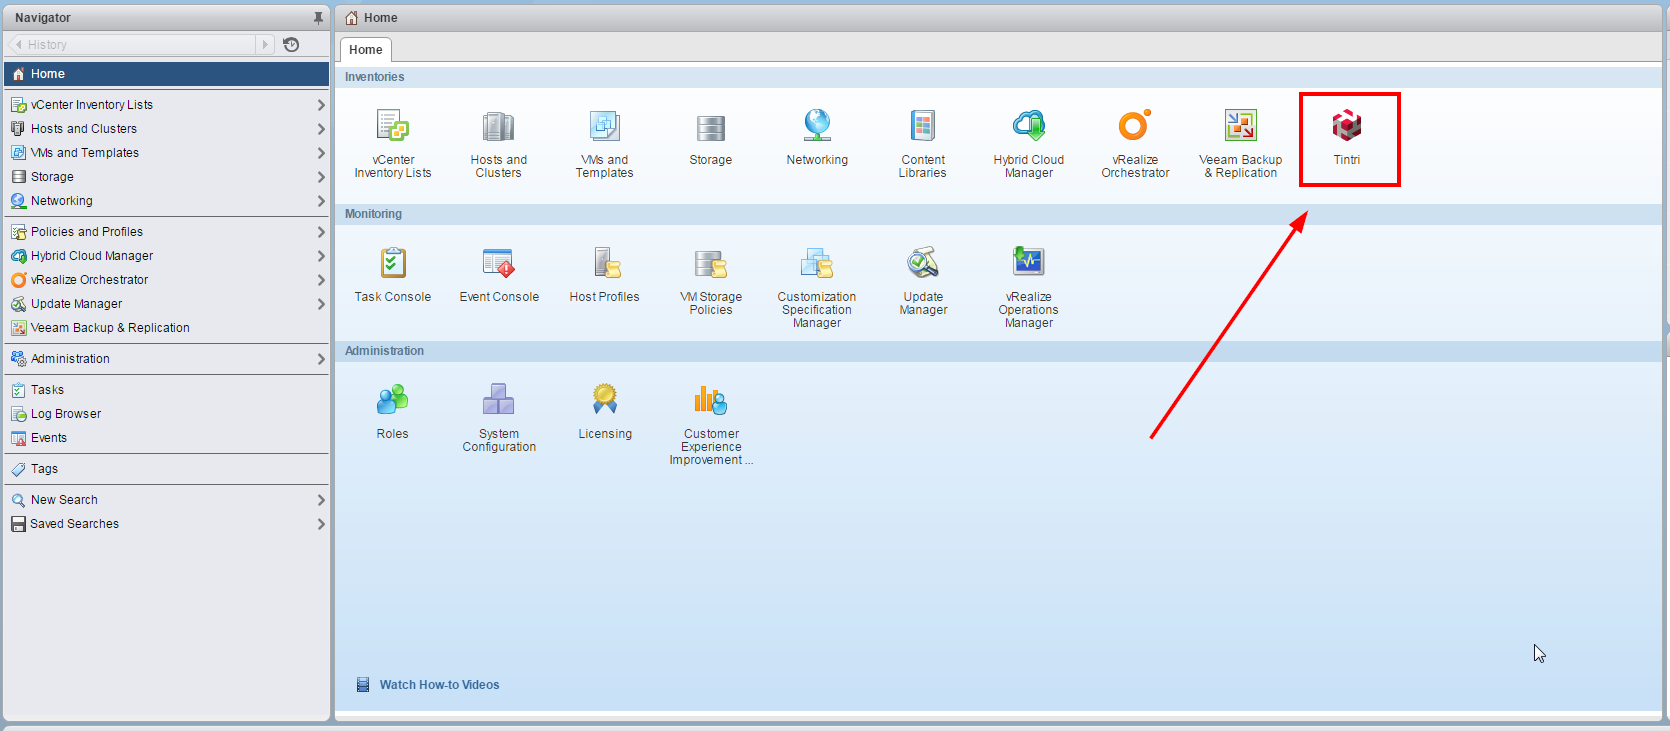Open Log Browser in the Navigator

click(x=166, y=414)
